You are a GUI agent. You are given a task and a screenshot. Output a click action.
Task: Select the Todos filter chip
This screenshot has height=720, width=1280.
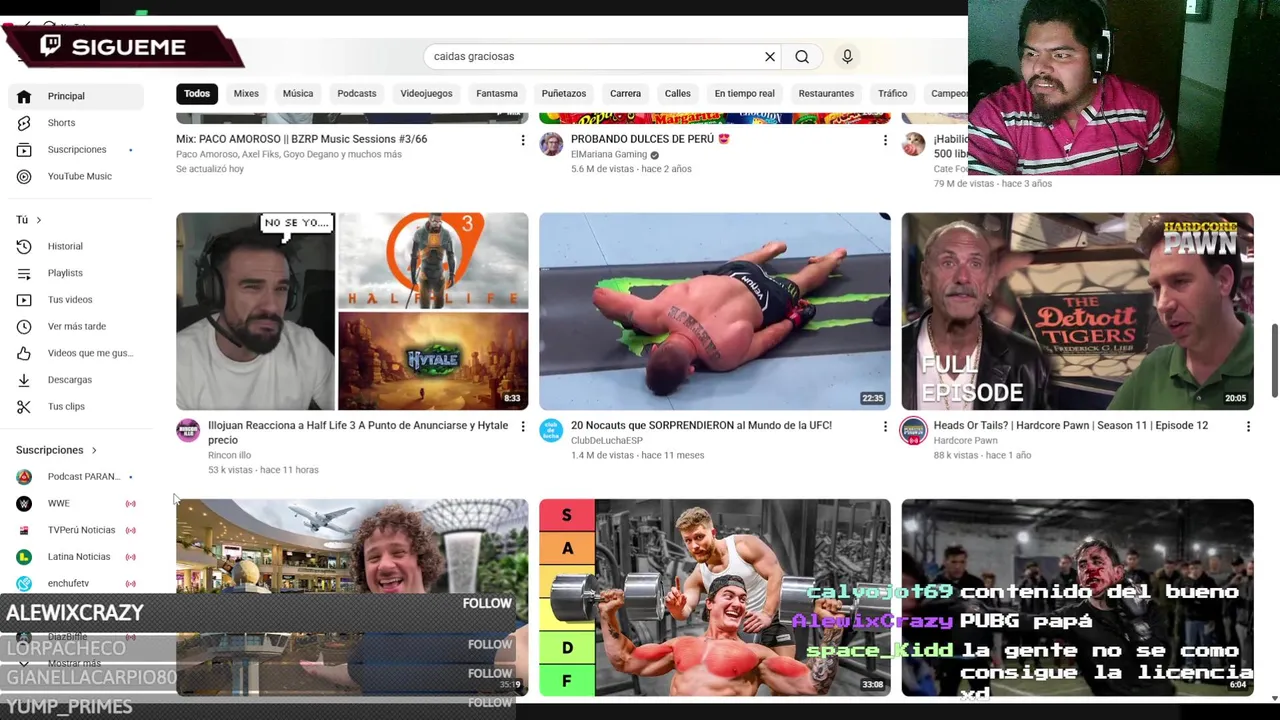click(197, 94)
